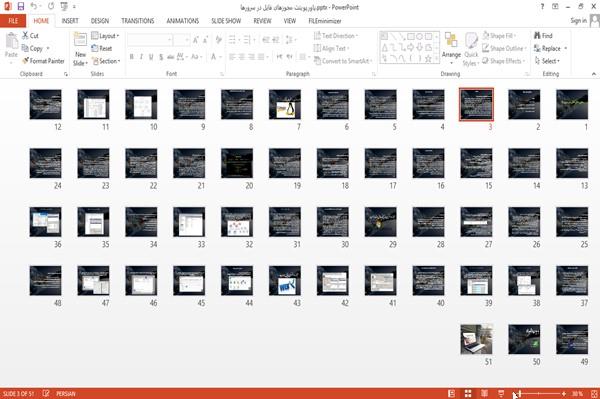Open Section dropdown
Screen dimensions: 600x399
[106, 61]
